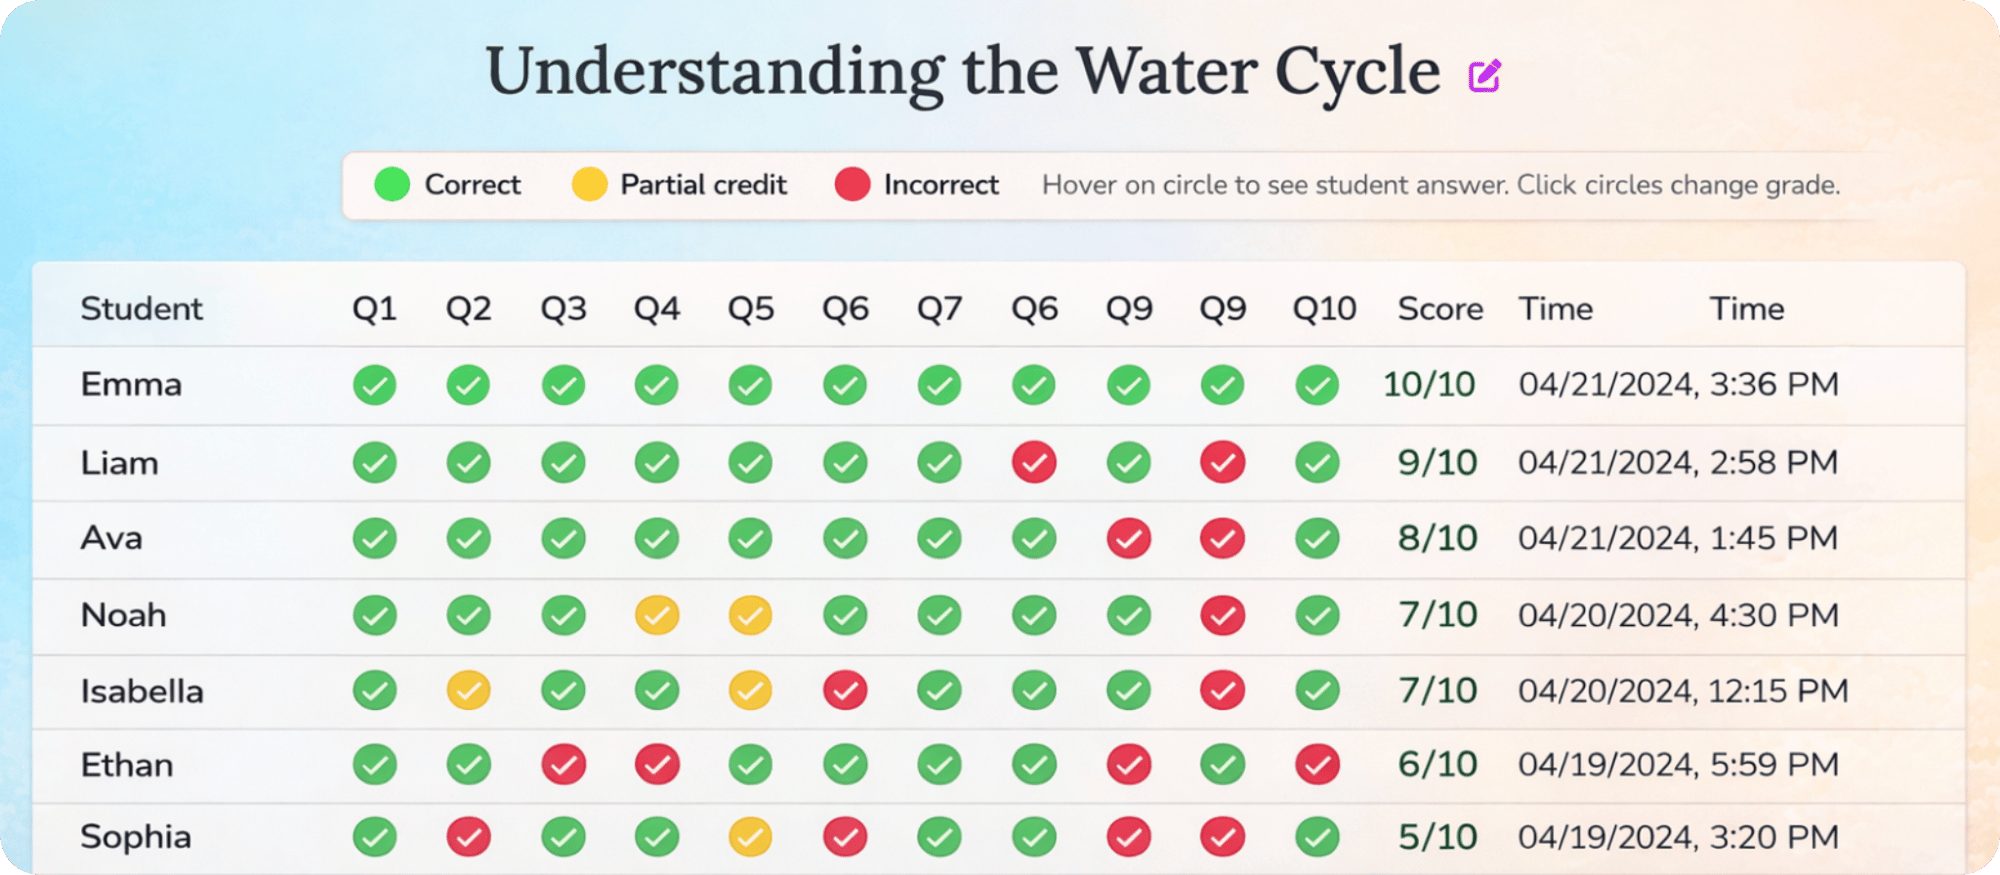The image size is (2000, 875).
Task: Click Sophia's Q2 incorrect circle
Action: [468, 837]
